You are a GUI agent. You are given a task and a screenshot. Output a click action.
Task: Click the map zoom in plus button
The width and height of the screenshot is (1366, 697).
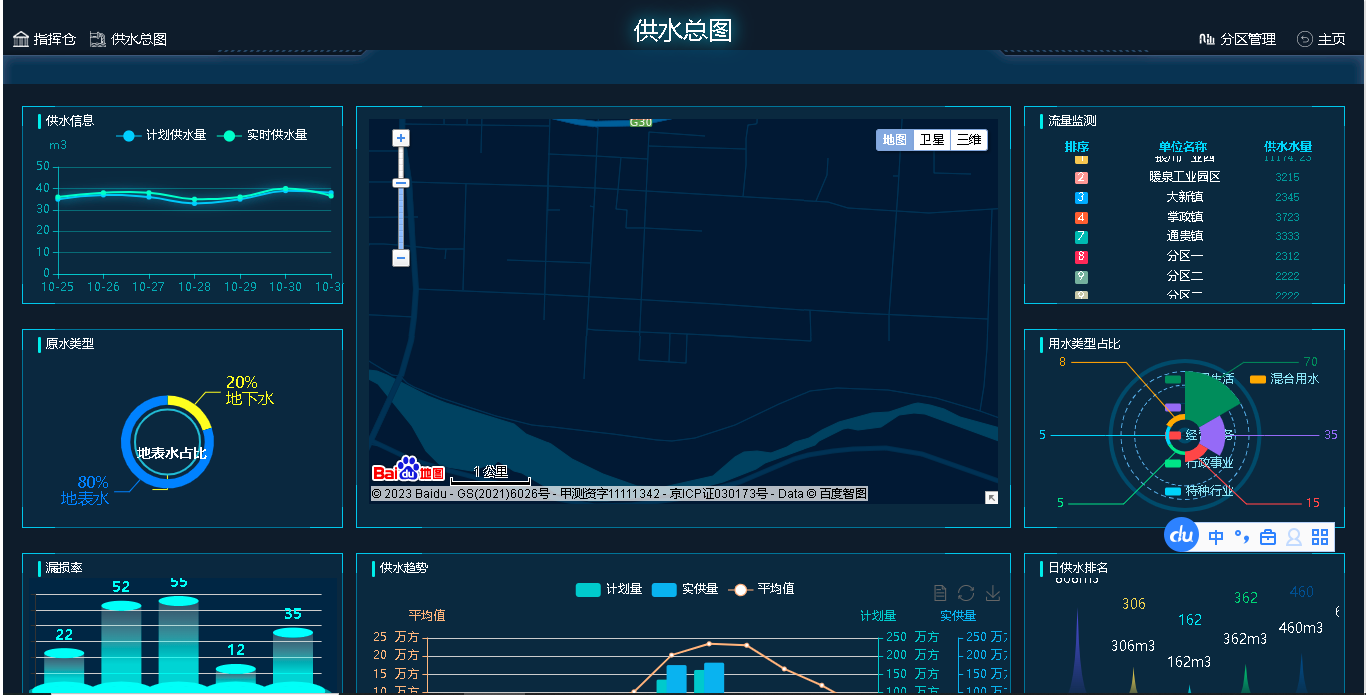pos(401,138)
